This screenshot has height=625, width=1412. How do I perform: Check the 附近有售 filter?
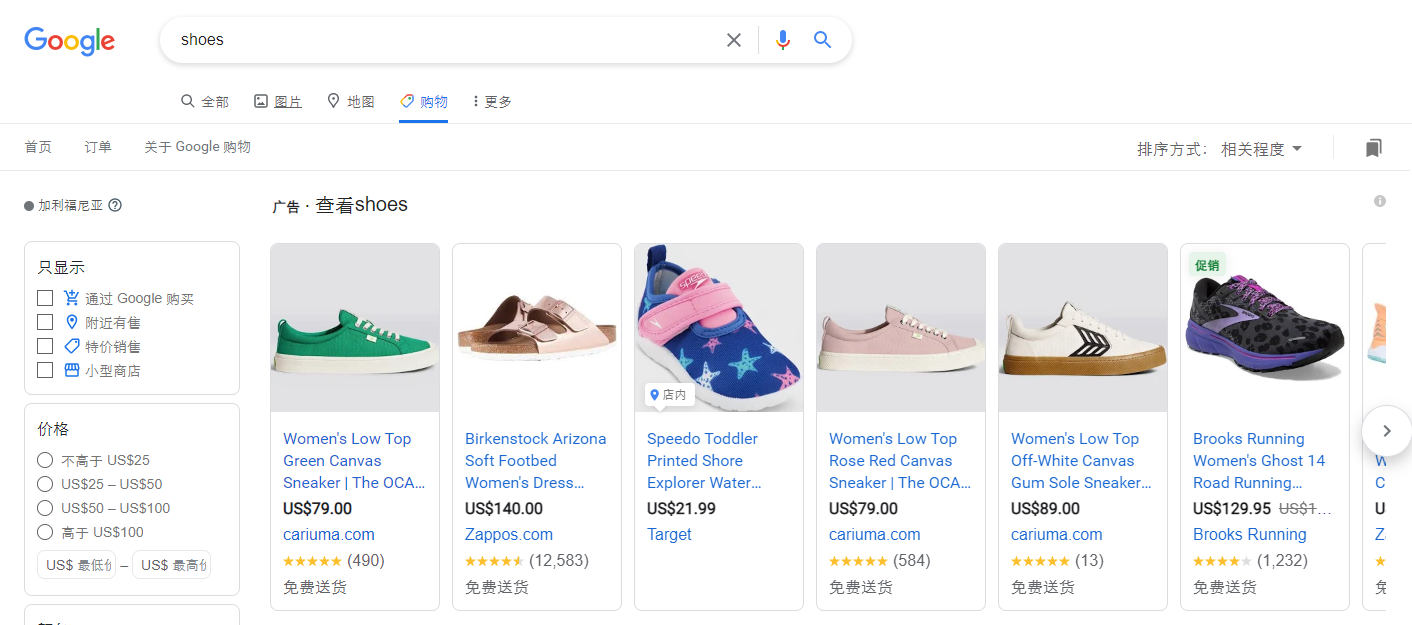click(45, 321)
